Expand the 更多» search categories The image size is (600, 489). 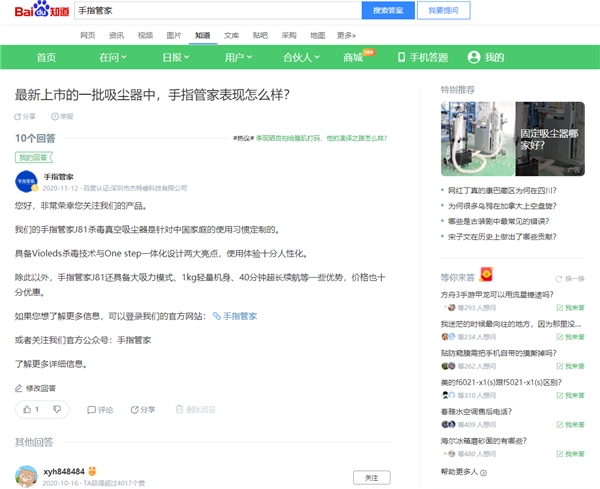click(346, 35)
